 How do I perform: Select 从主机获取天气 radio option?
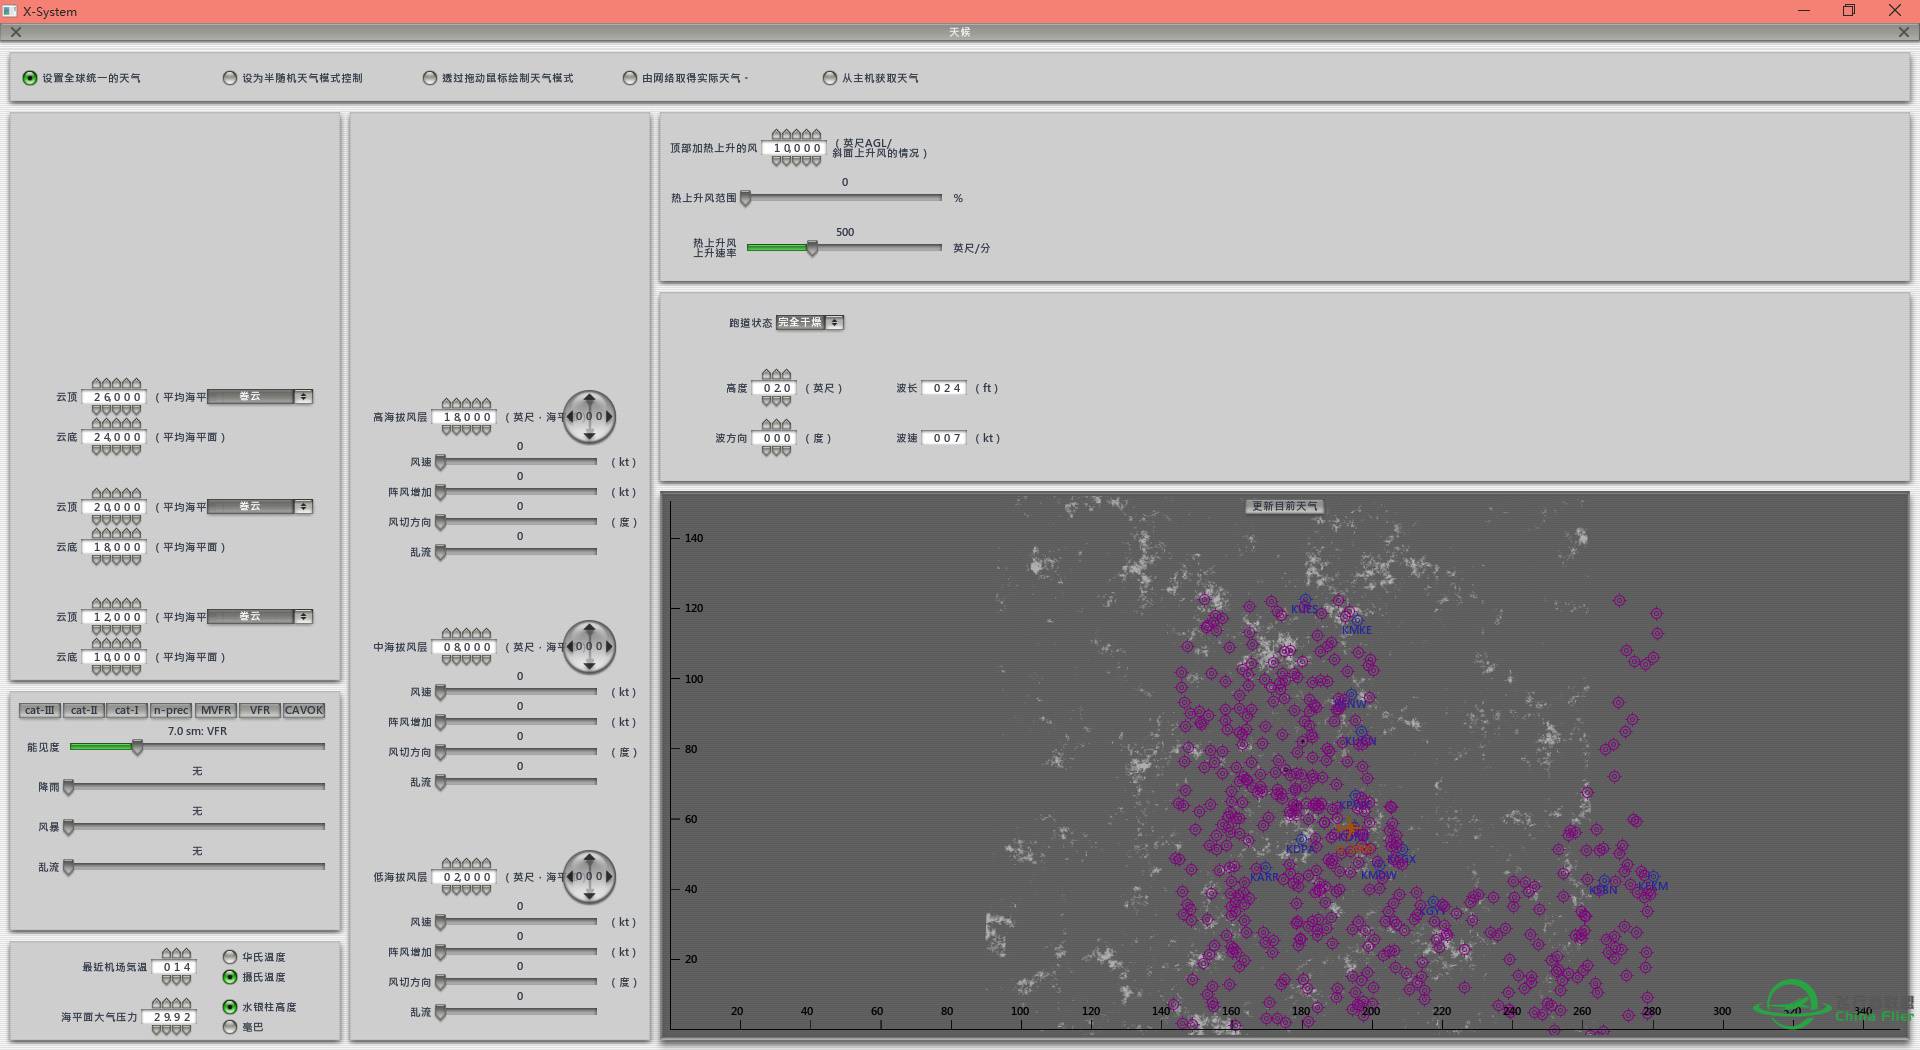(x=830, y=78)
